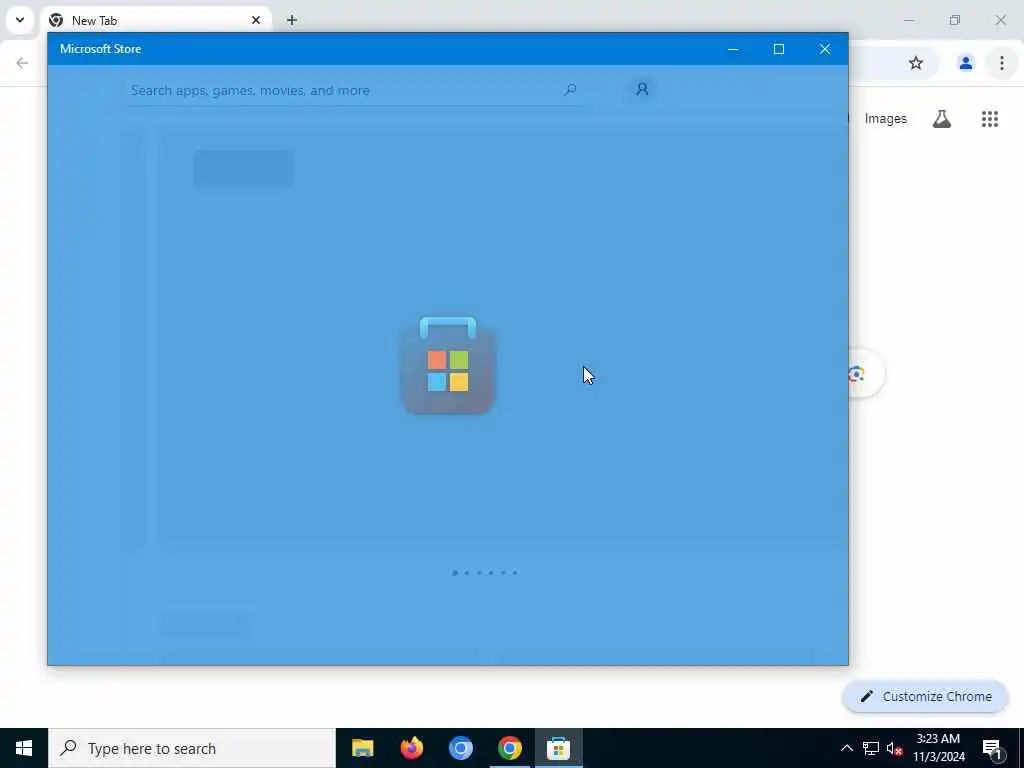Switch to the New Tab tab in Chrome
This screenshot has height=768, width=1024.
(x=148, y=21)
